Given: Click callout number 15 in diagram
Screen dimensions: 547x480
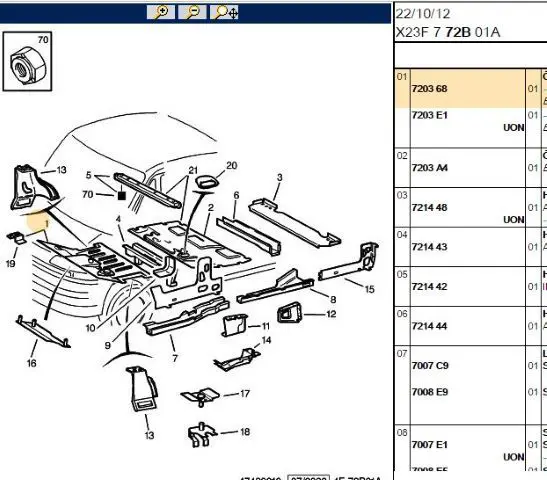Looking at the screenshot, I should [369, 289].
